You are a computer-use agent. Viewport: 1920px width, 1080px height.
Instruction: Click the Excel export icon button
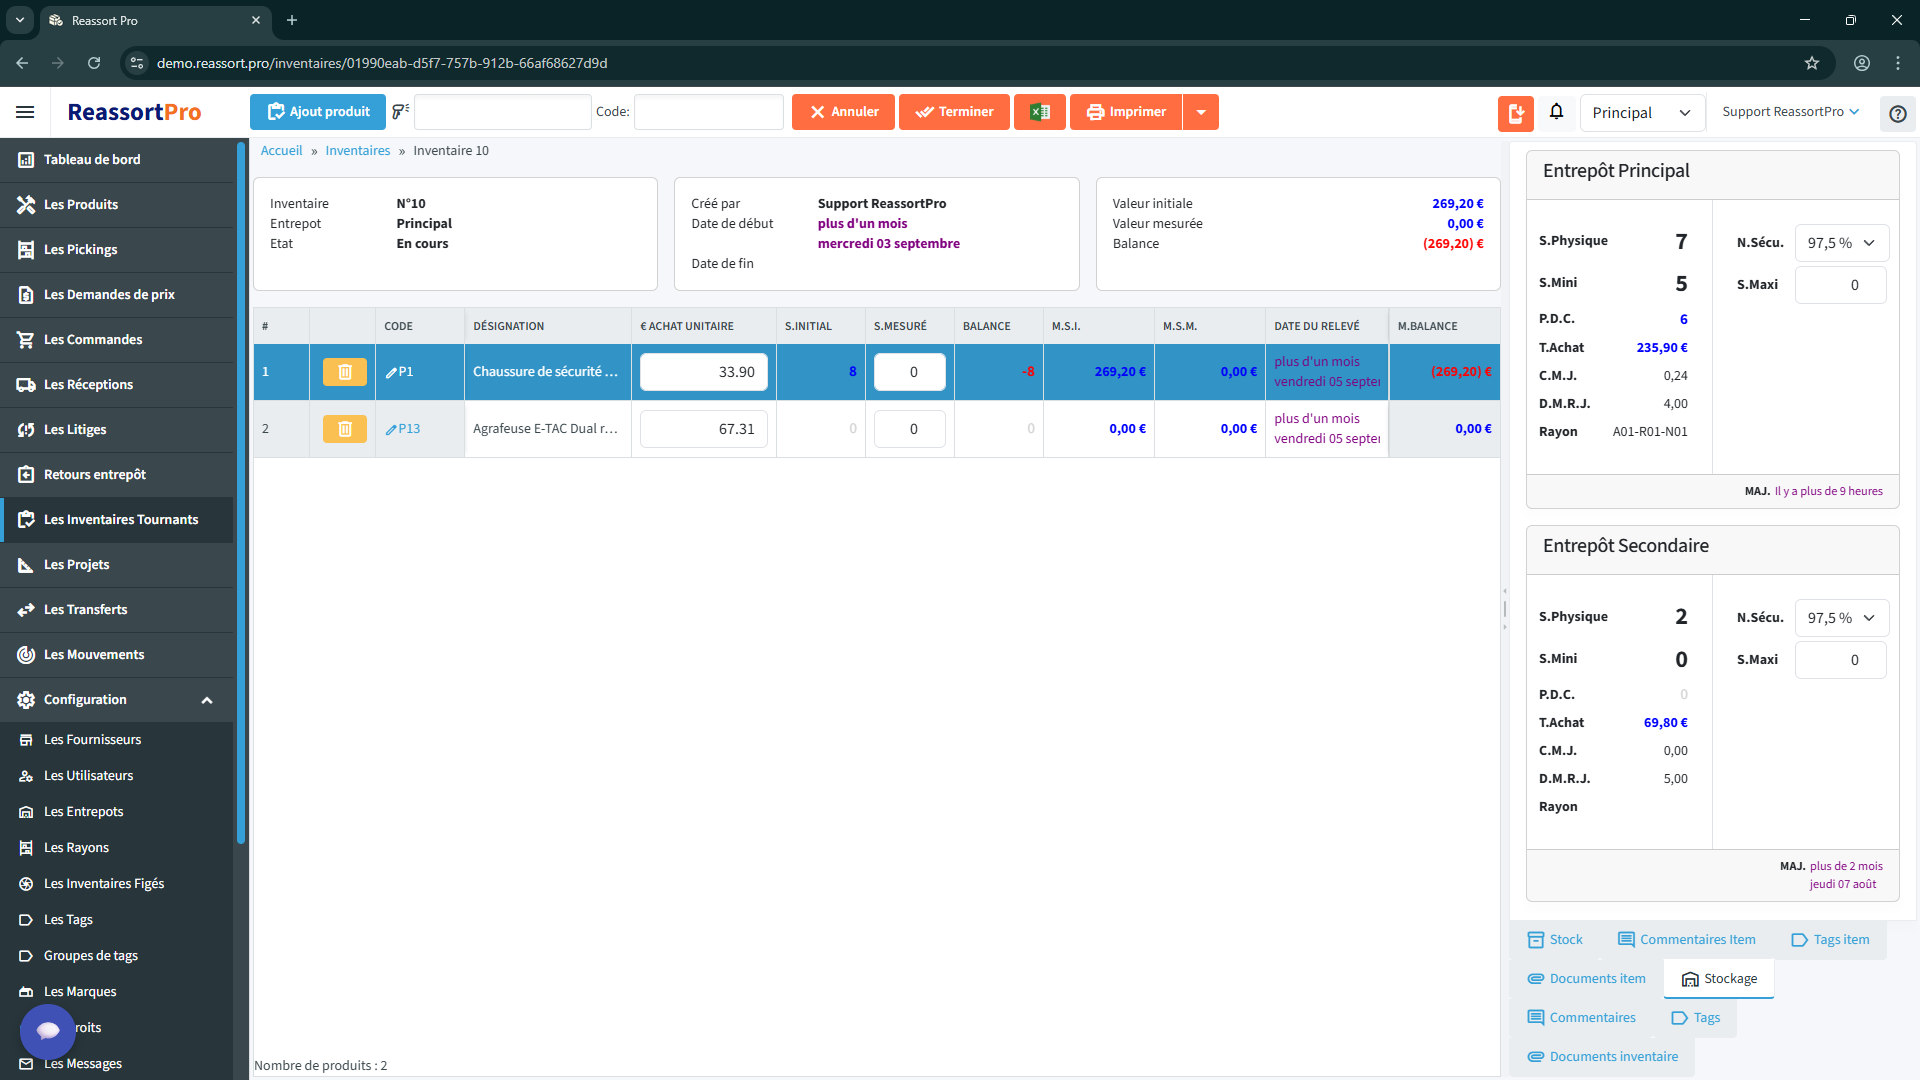tap(1039, 112)
